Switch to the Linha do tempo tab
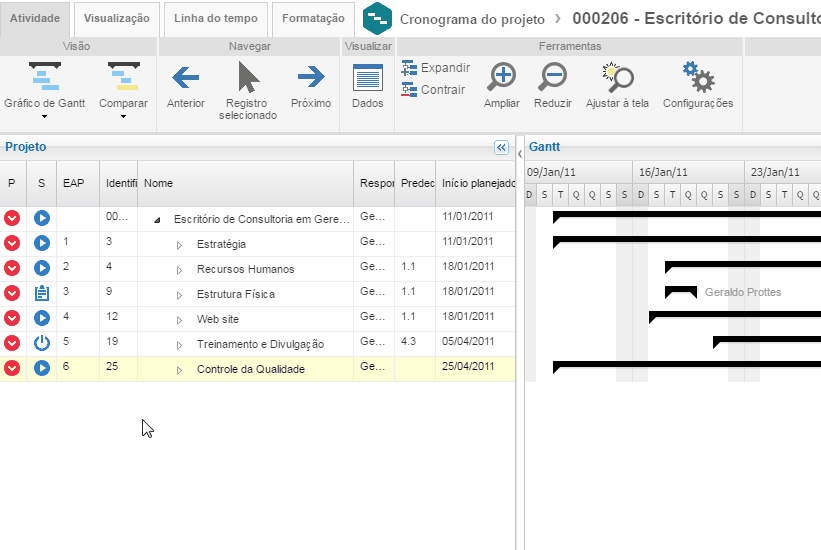Image resolution: width=821 pixels, height=550 pixels. pos(216,18)
